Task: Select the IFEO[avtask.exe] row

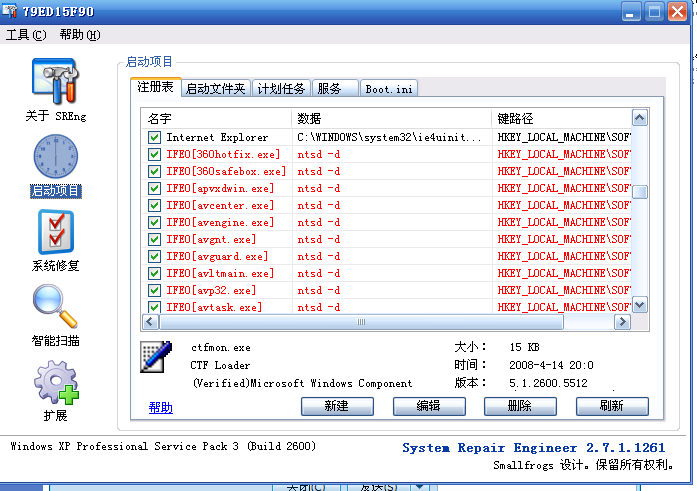Action: pyautogui.click(x=387, y=307)
